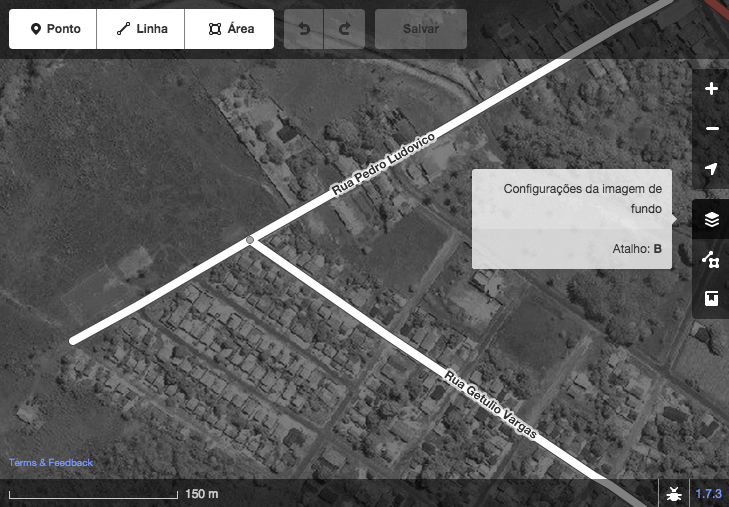Zoom in with the plus icon
The image size is (729, 507).
click(x=711, y=89)
